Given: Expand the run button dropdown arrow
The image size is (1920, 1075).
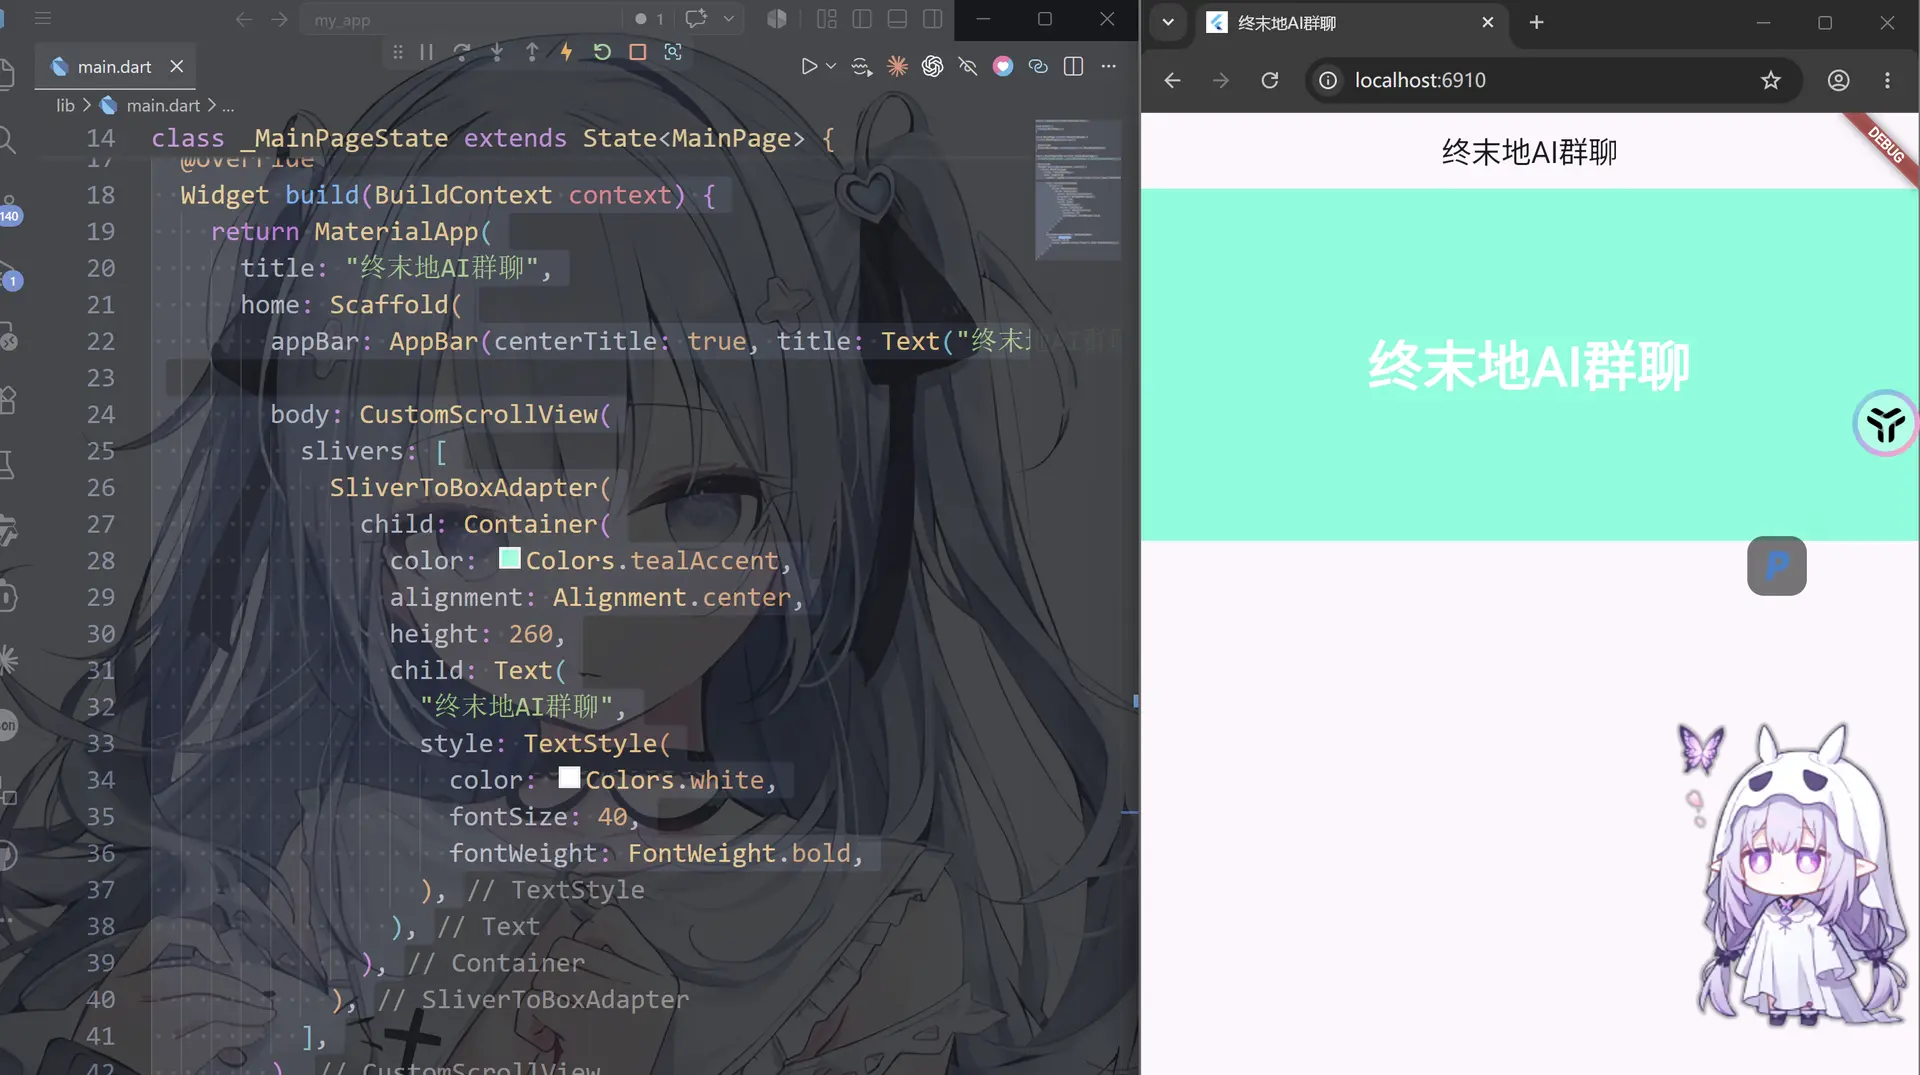Looking at the screenshot, I should (x=831, y=66).
